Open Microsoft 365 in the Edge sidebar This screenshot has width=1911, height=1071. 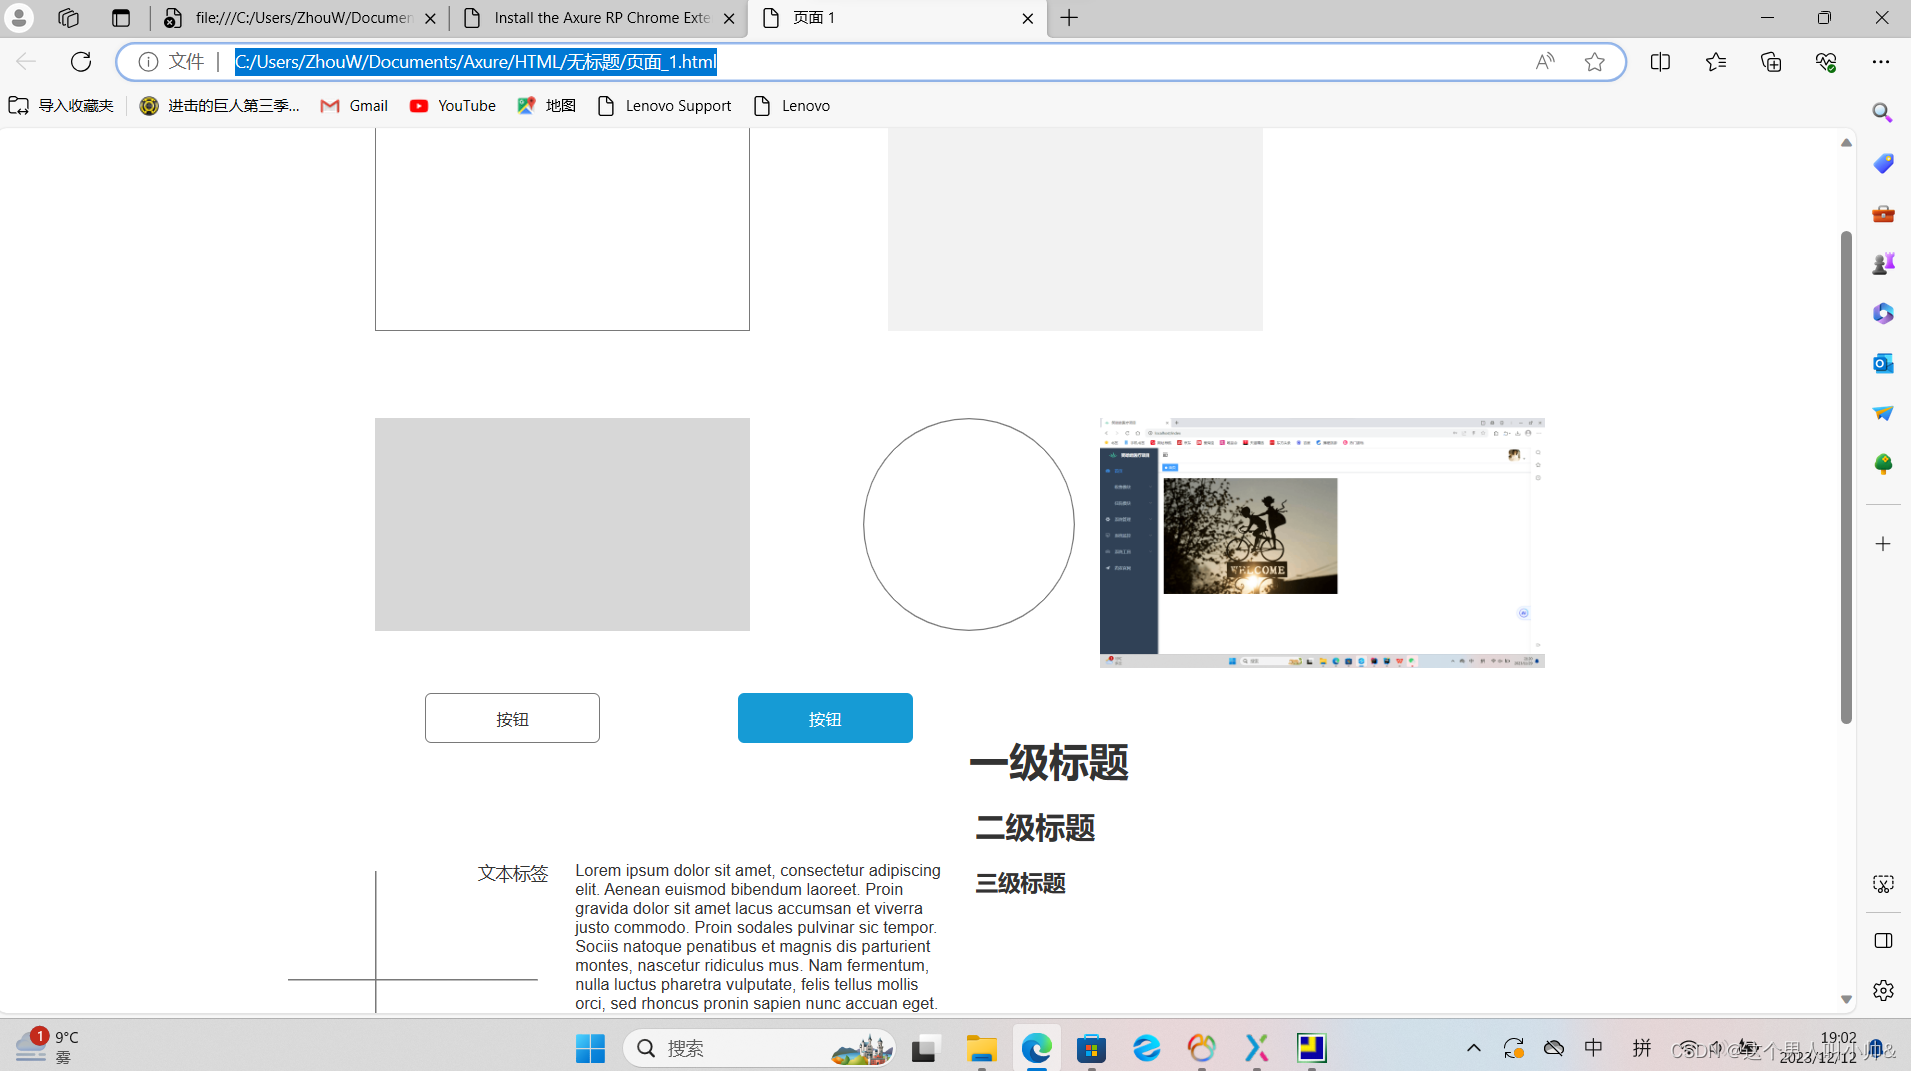(x=1884, y=313)
